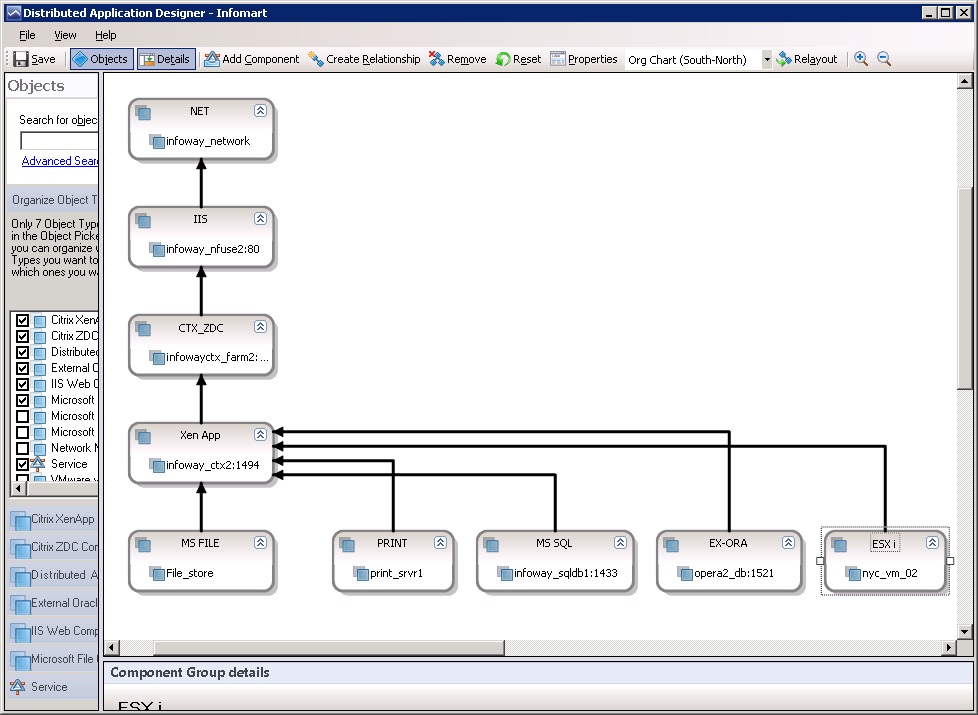Click the MS SQL group header icon

click(491, 545)
